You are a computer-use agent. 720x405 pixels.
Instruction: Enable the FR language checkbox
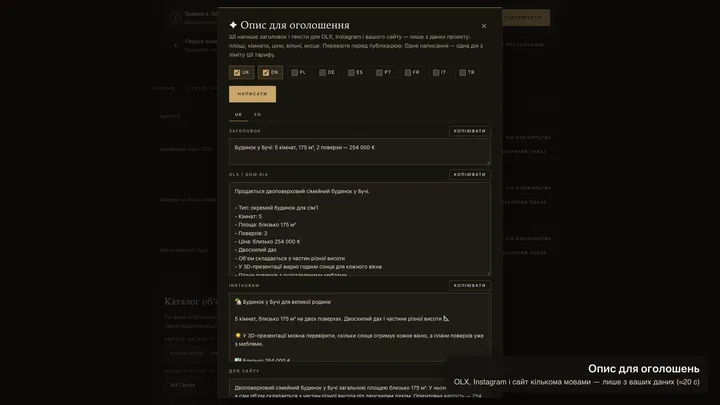tap(408, 73)
